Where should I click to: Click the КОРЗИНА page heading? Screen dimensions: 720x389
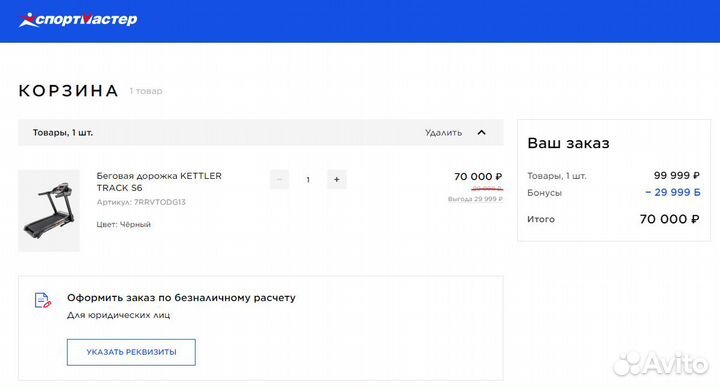(68, 90)
